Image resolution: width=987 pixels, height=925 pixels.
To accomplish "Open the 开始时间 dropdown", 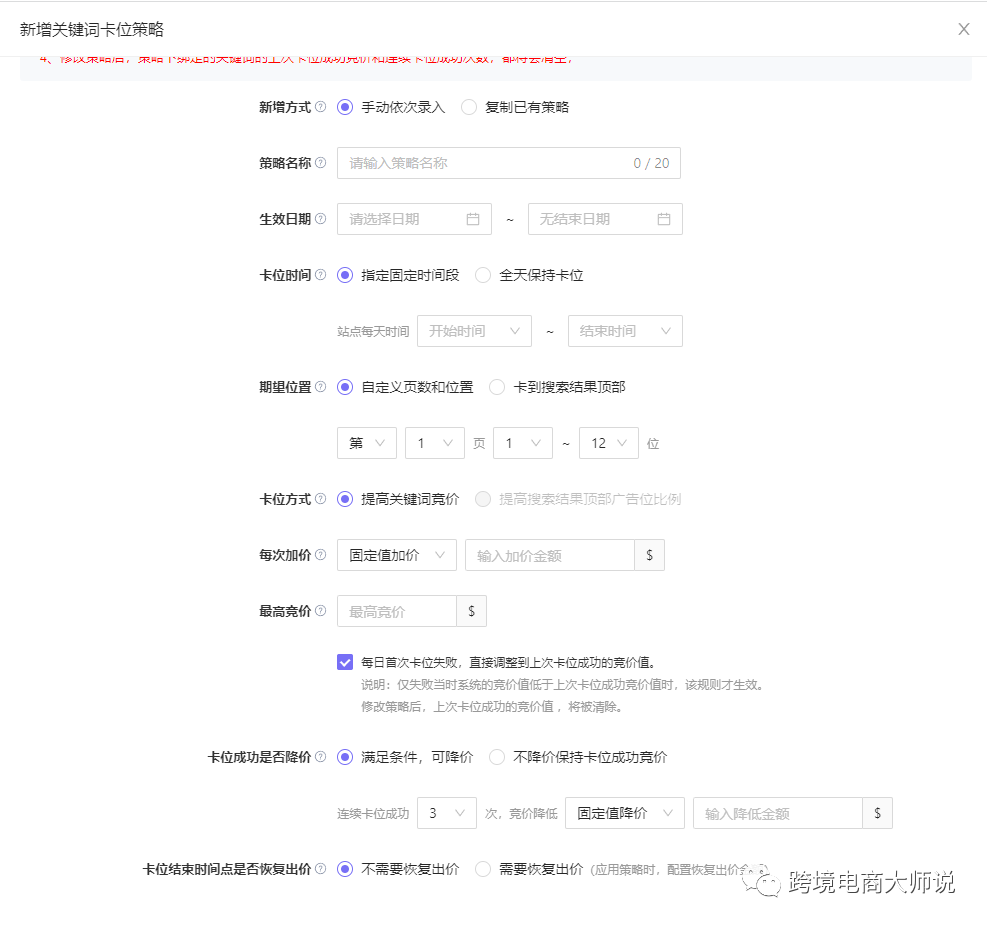I will coord(474,331).
